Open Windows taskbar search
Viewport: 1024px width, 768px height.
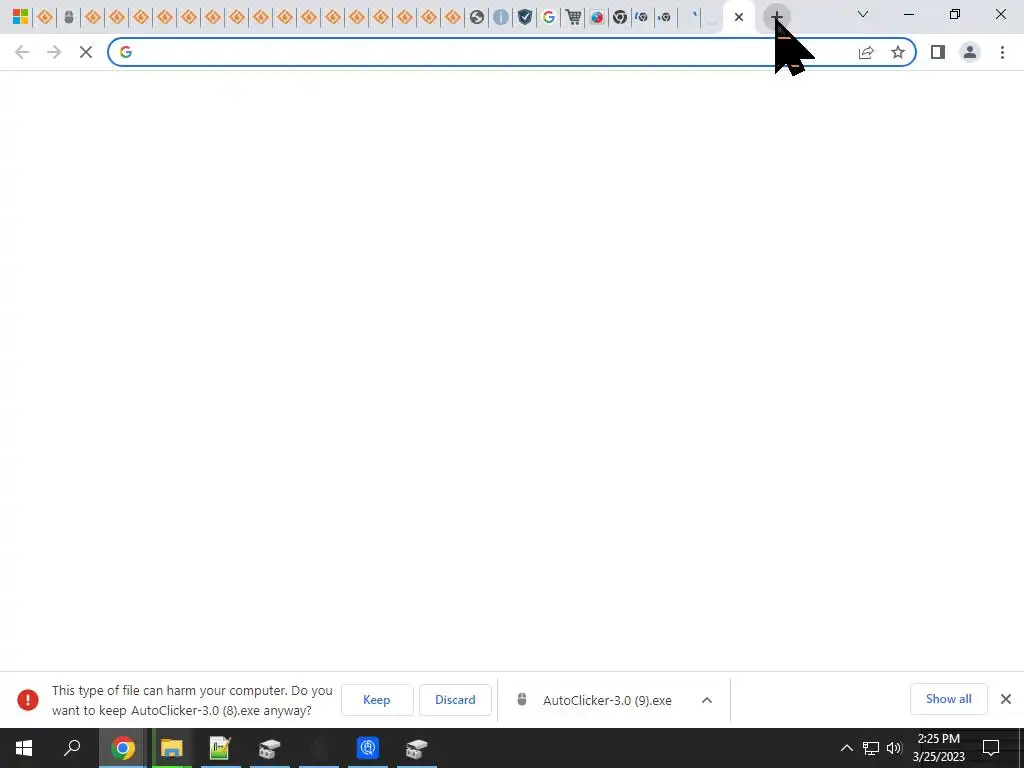point(72,748)
